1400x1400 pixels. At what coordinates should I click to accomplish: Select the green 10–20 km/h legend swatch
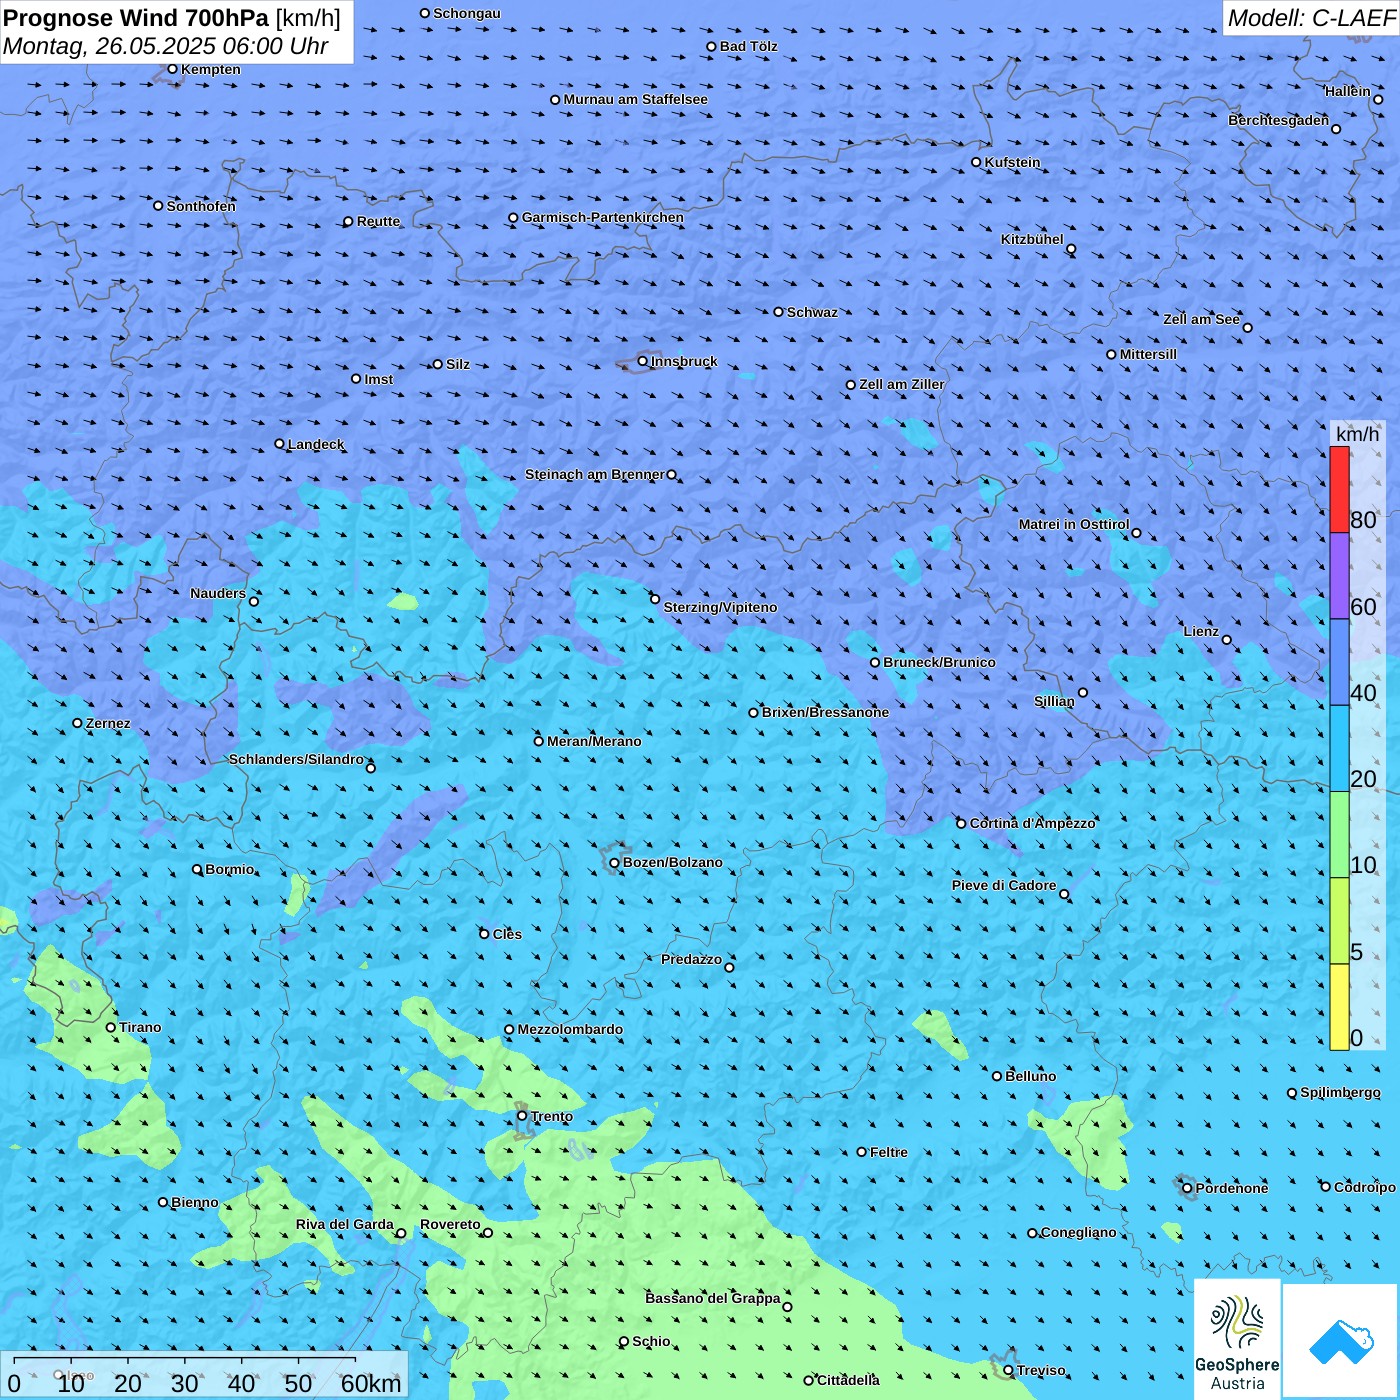tap(1339, 835)
